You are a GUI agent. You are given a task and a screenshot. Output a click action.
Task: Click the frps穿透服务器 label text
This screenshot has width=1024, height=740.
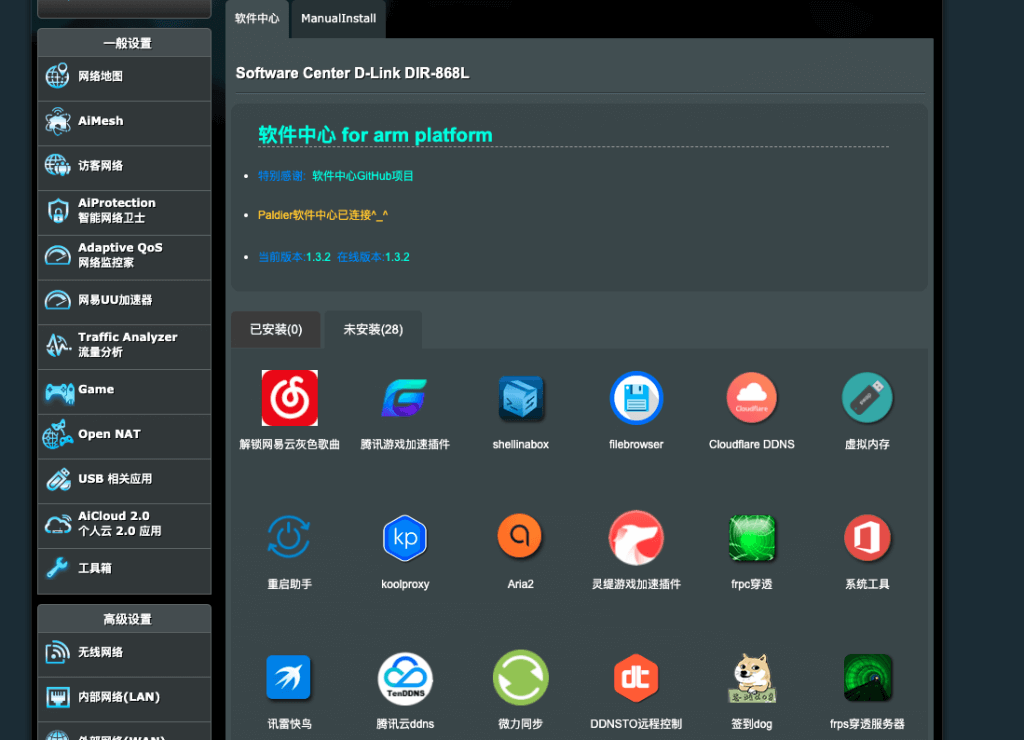[x=867, y=724]
